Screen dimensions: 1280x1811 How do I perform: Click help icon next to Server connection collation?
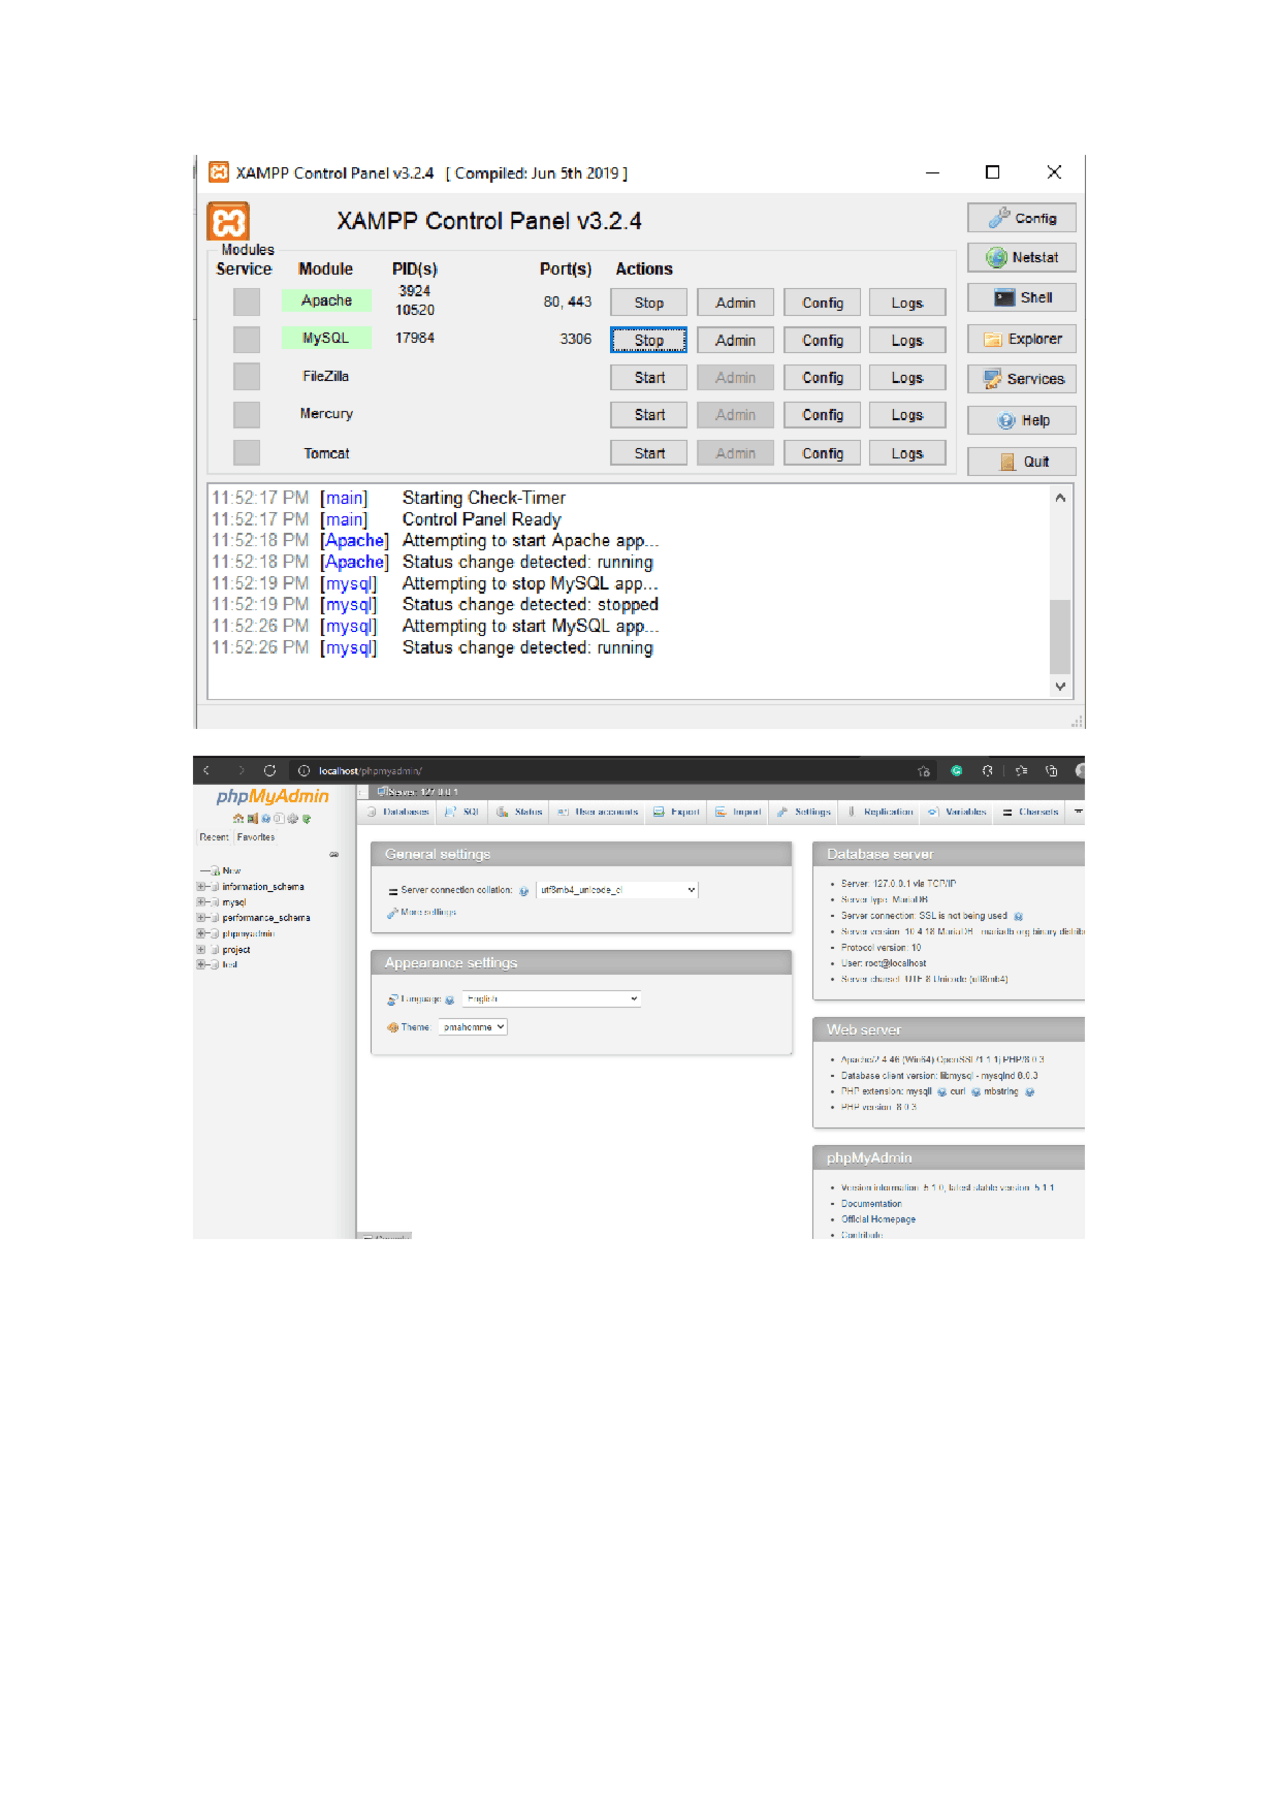pyautogui.click(x=524, y=891)
